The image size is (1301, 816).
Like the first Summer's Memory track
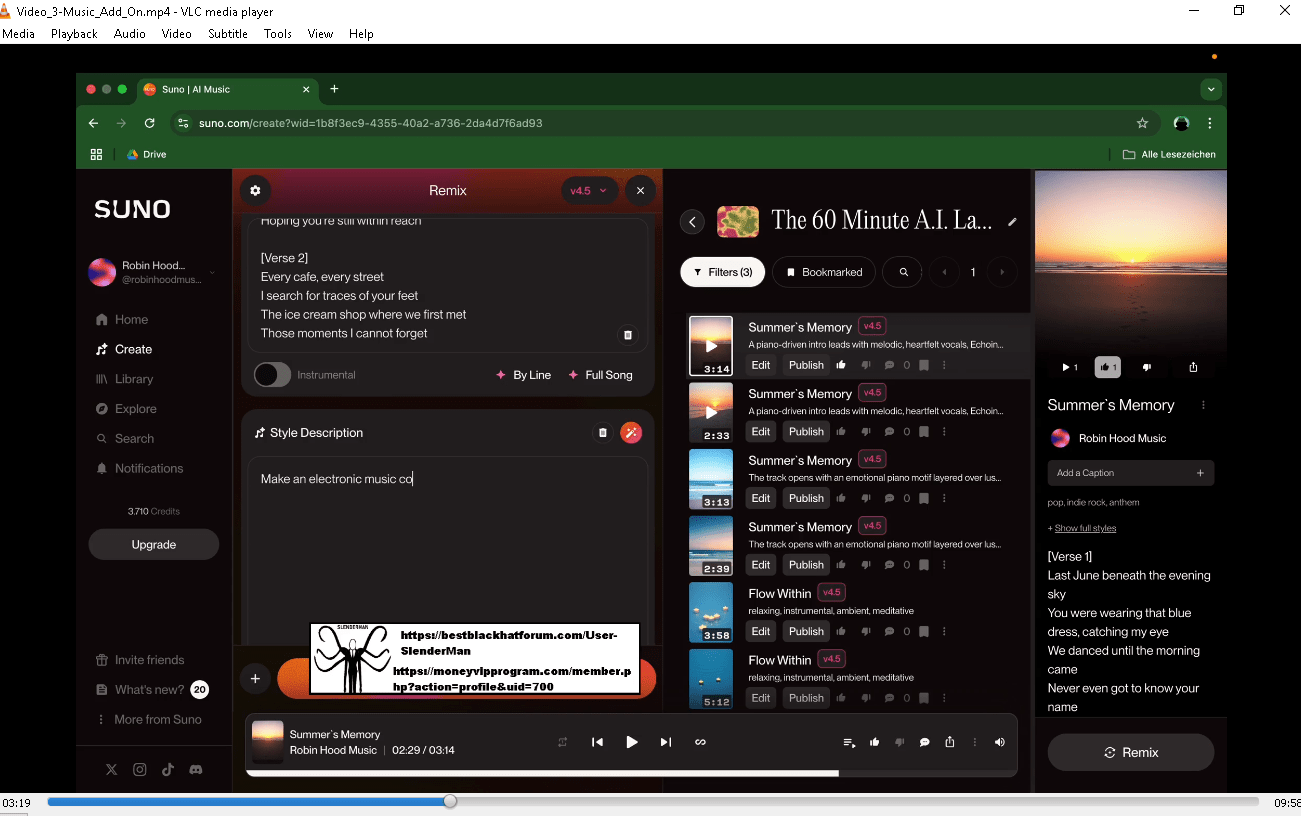coord(841,365)
